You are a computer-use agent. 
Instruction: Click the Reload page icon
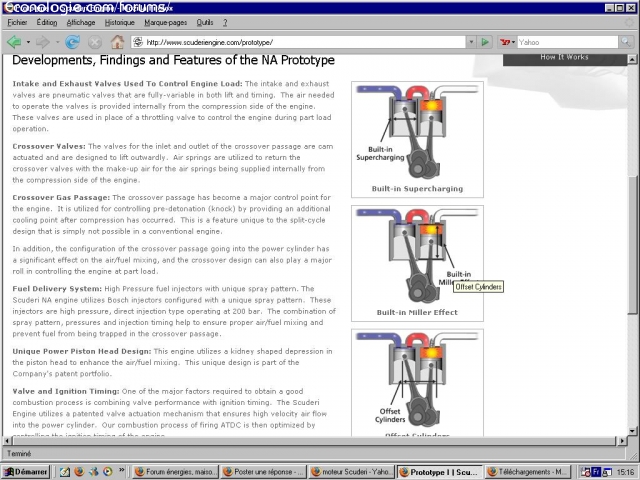pyautogui.click(x=72, y=42)
